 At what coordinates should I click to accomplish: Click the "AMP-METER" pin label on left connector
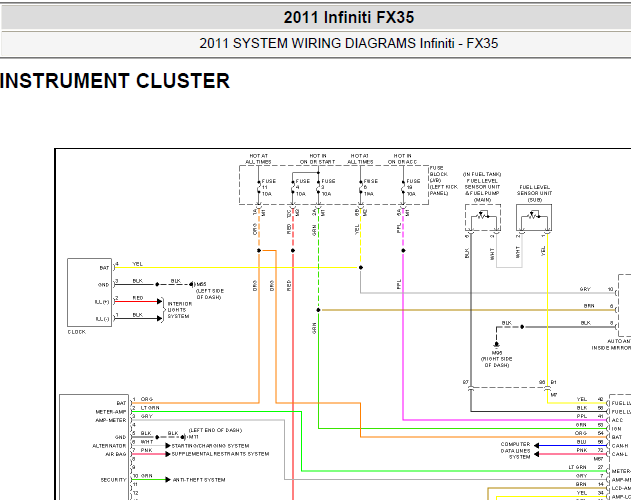[111, 420]
